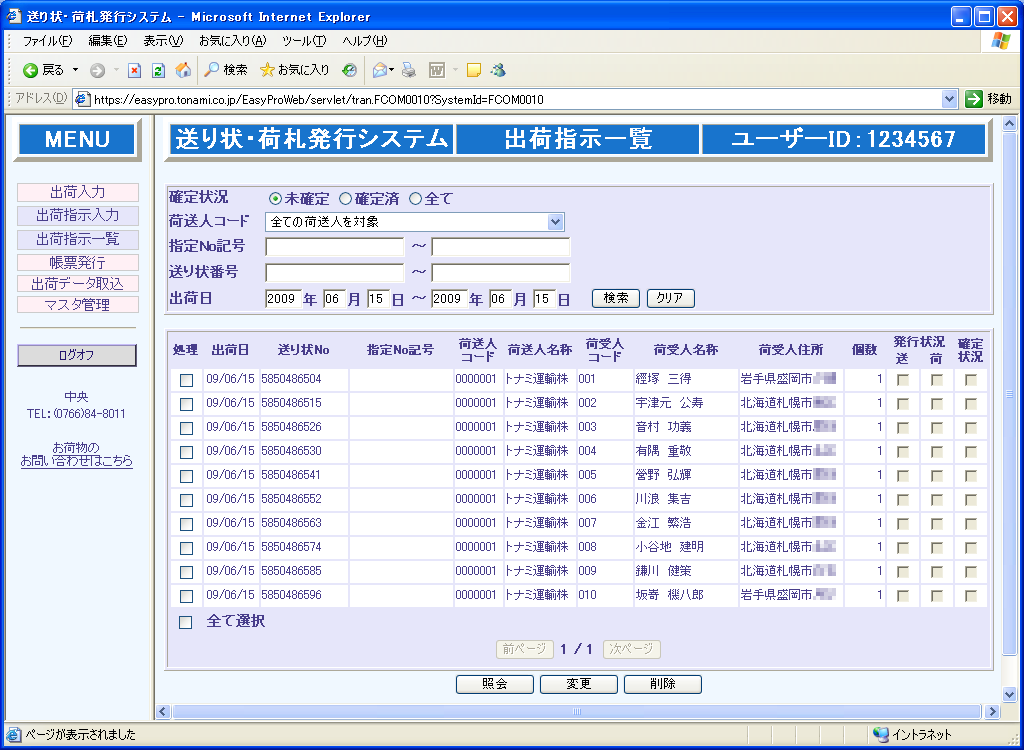The image size is (1024, 750).
Task: Open the address bar dropdown arrow
Action: coord(950,99)
